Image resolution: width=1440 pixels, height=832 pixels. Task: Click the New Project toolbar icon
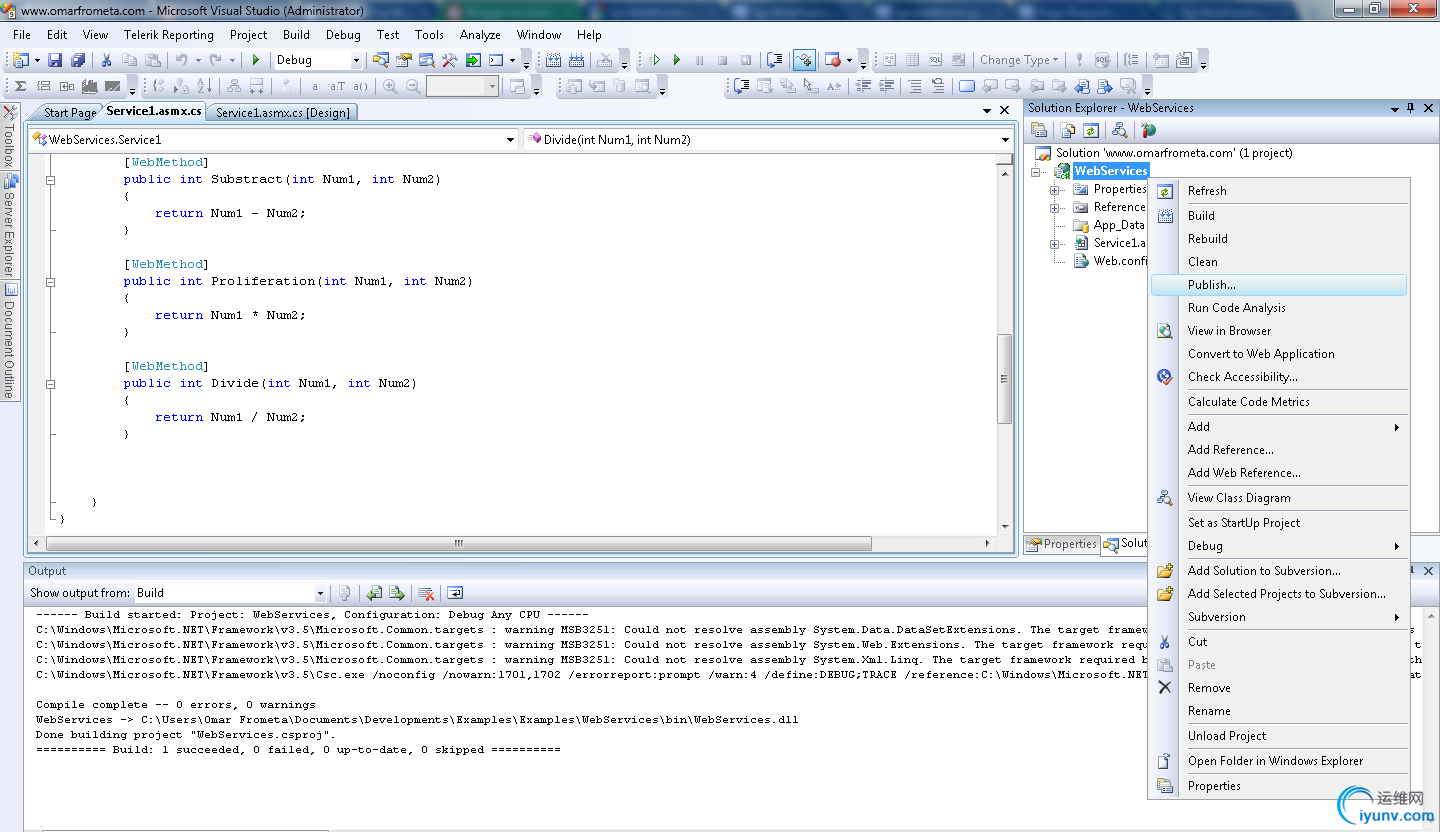coord(20,60)
